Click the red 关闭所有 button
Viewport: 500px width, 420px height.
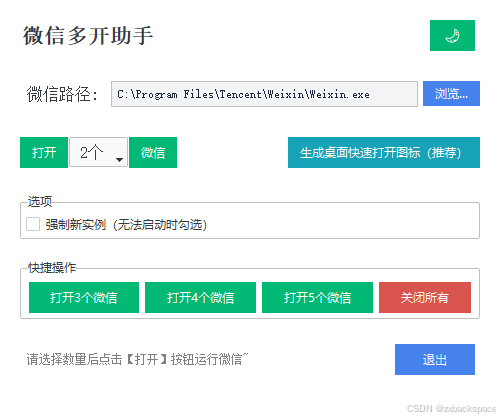tap(425, 297)
